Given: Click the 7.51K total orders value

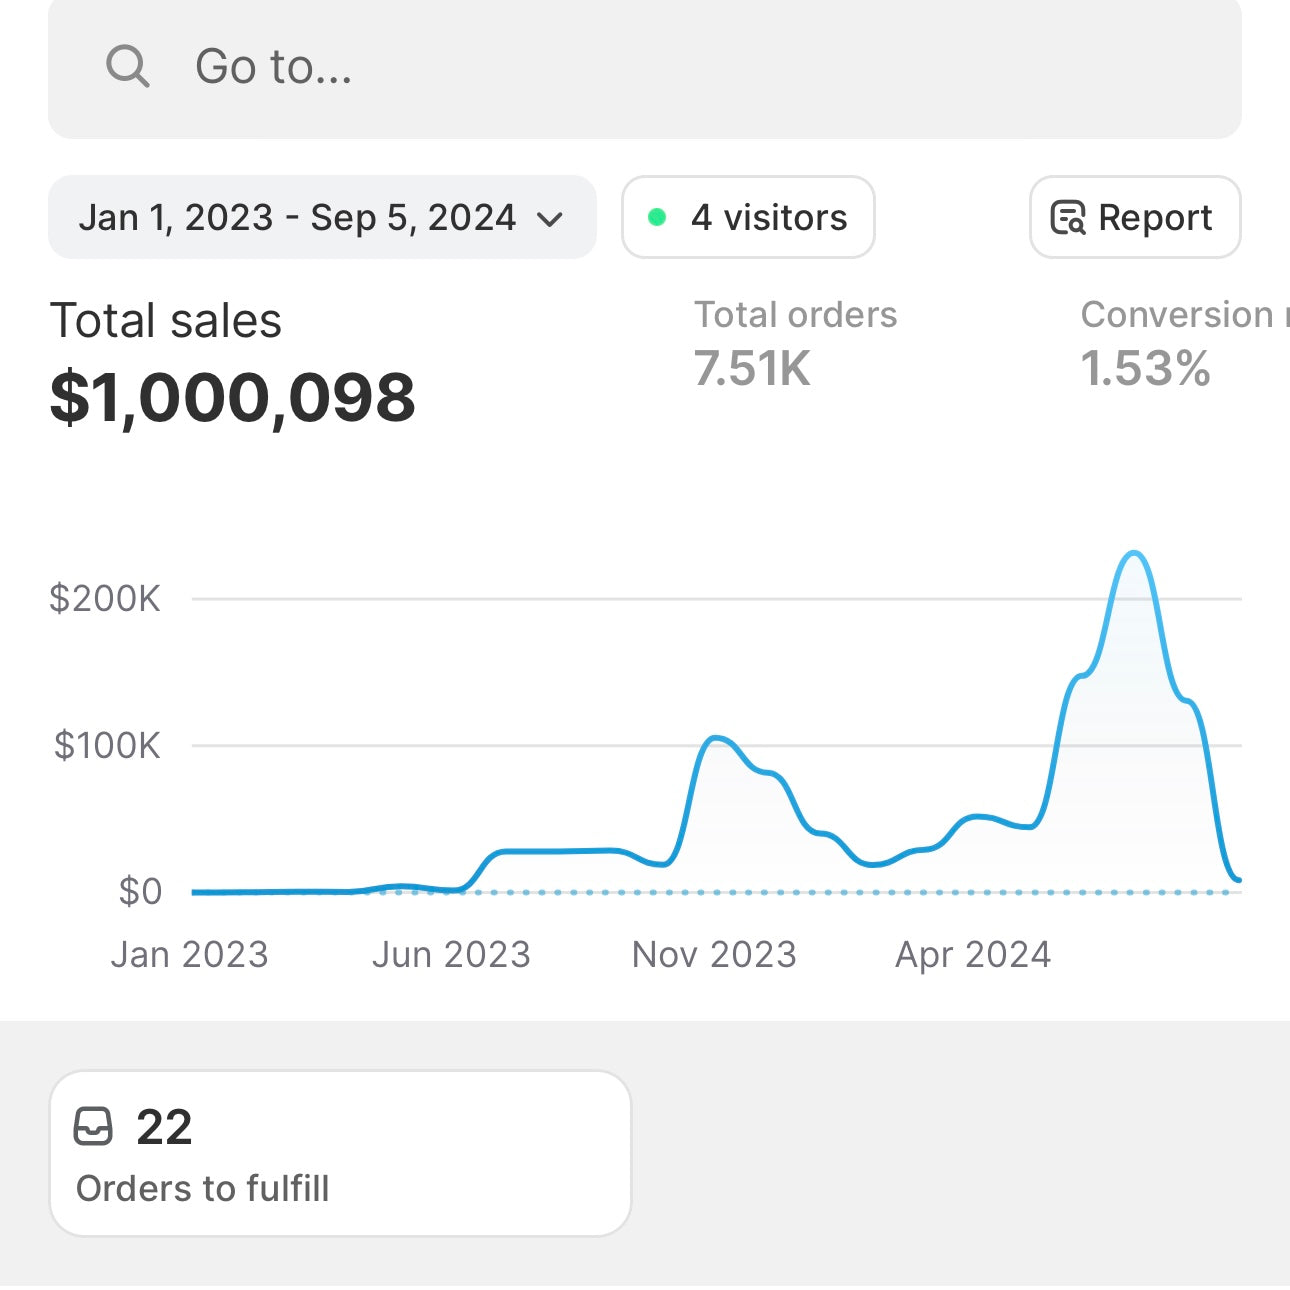Looking at the screenshot, I should tap(752, 369).
